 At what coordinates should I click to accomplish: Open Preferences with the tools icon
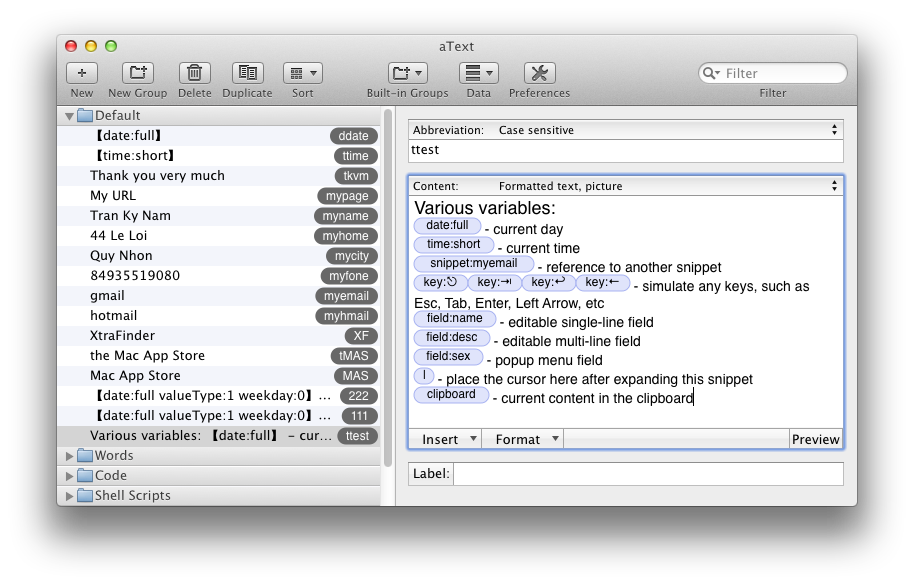click(539, 73)
